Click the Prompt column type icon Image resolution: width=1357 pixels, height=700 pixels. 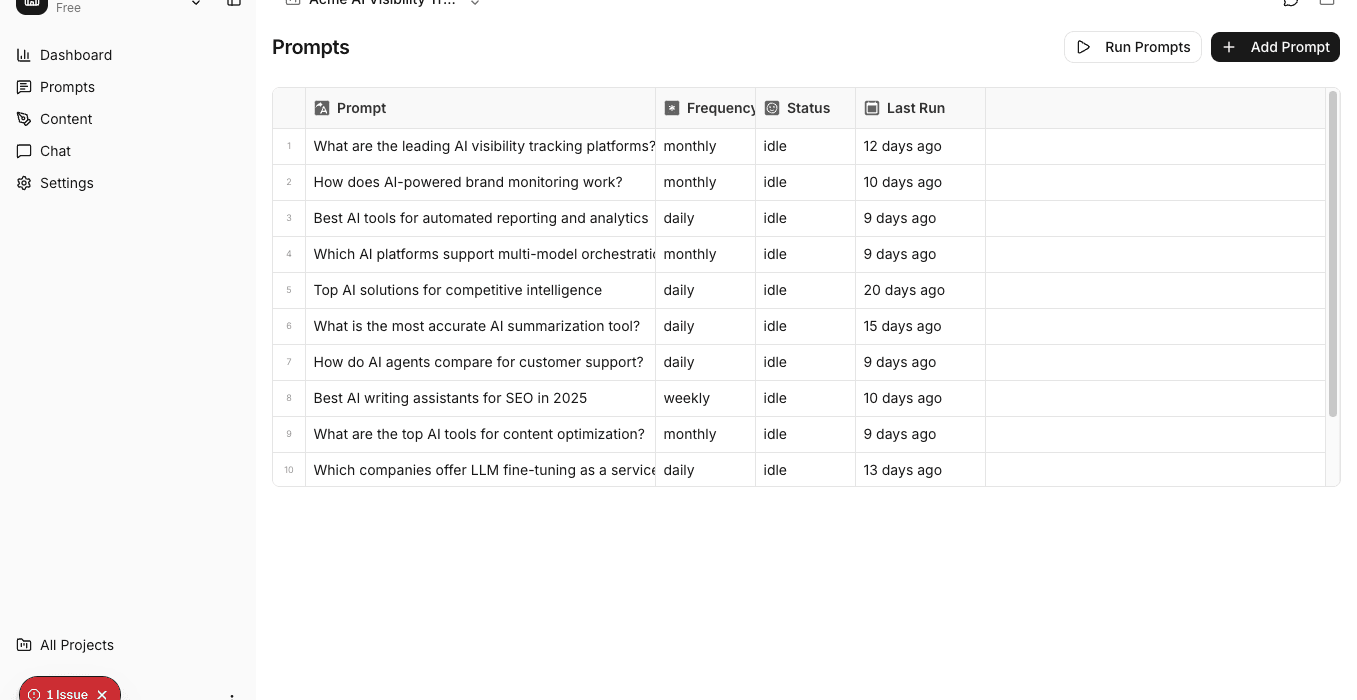[322, 108]
